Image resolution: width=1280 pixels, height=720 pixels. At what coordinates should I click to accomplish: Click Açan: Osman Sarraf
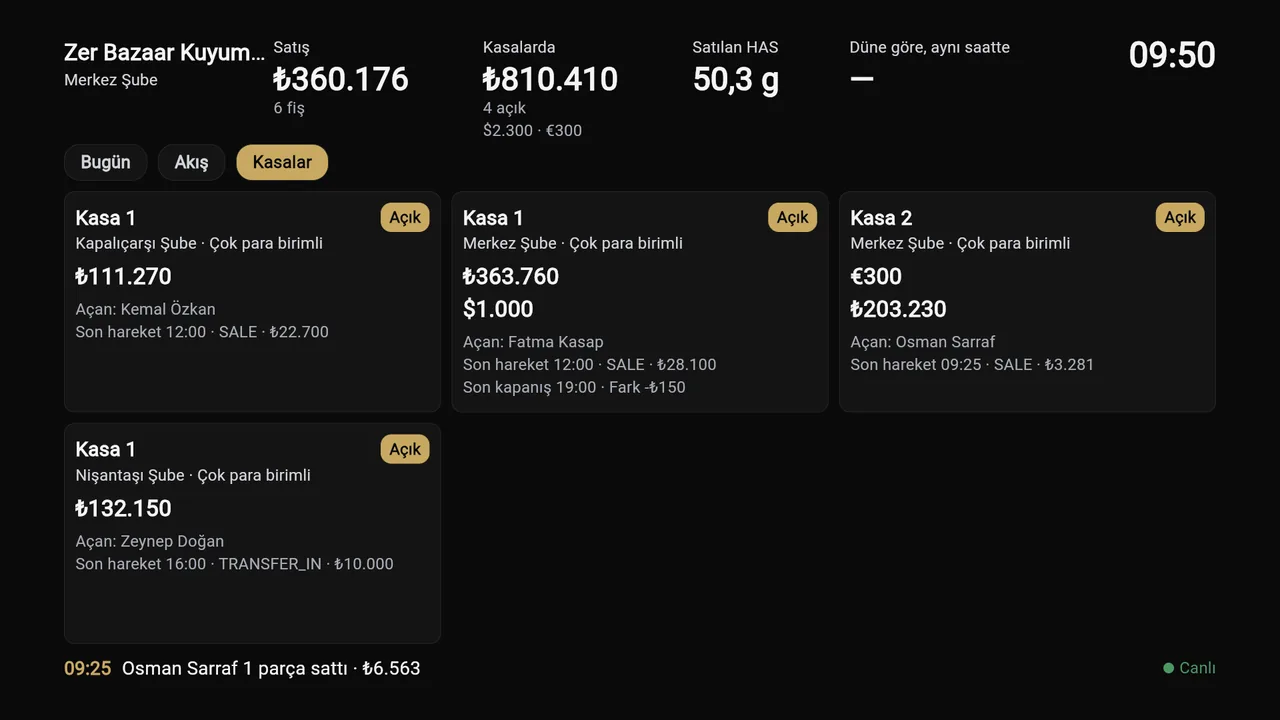(x=922, y=342)
